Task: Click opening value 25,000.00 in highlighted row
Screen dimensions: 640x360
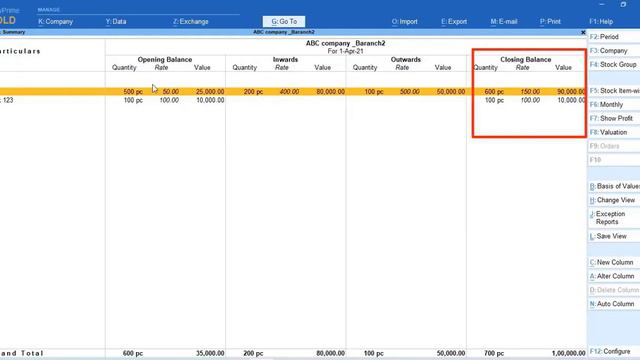Action: [210, 92]
